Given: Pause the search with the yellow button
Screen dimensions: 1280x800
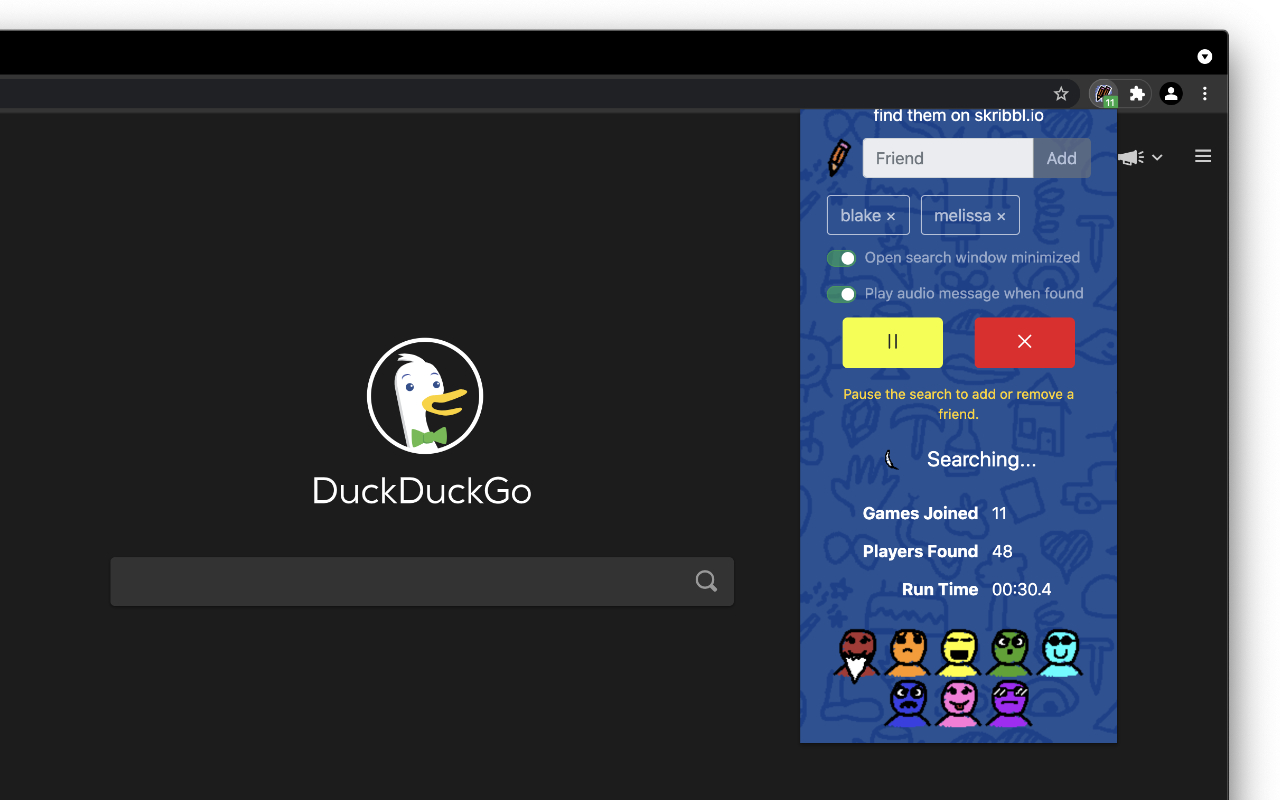Looking at the screenshot, I should click(x=891, y=342).
